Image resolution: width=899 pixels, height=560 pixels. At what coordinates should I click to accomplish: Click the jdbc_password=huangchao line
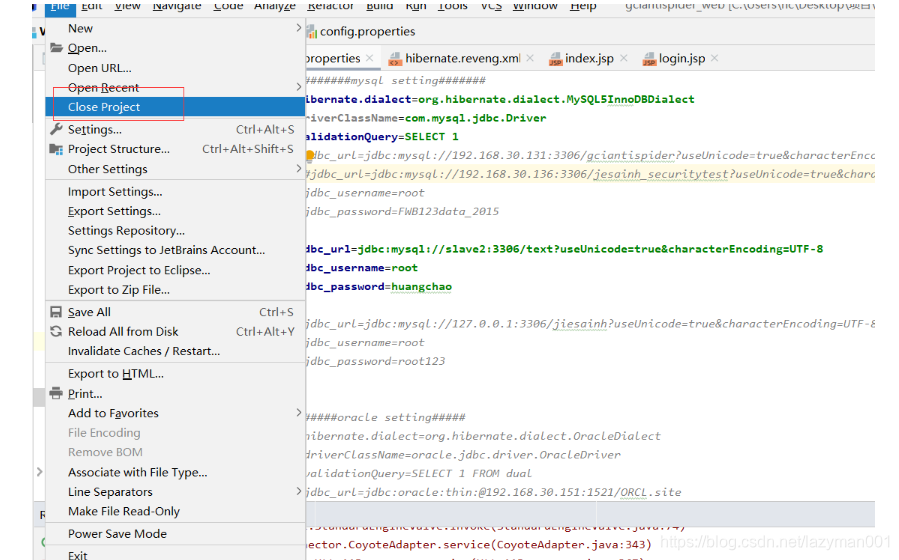tap(378, 287)
